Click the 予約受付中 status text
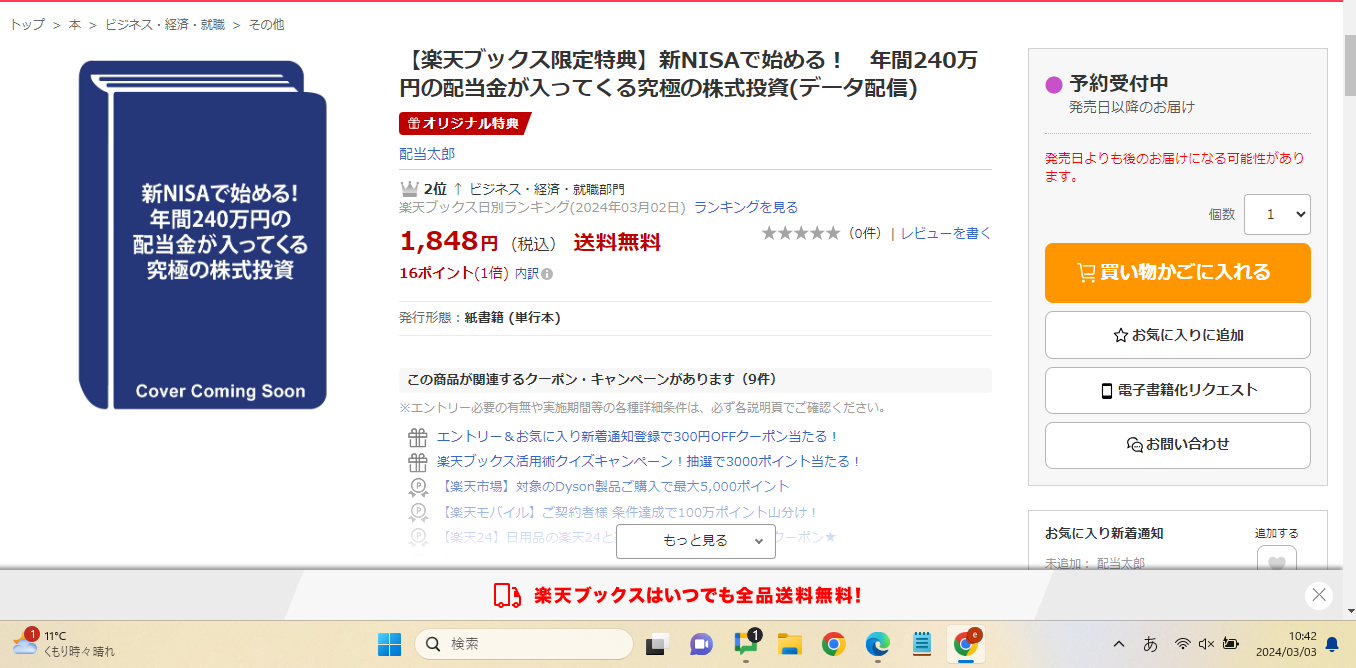 point(1118,83)
